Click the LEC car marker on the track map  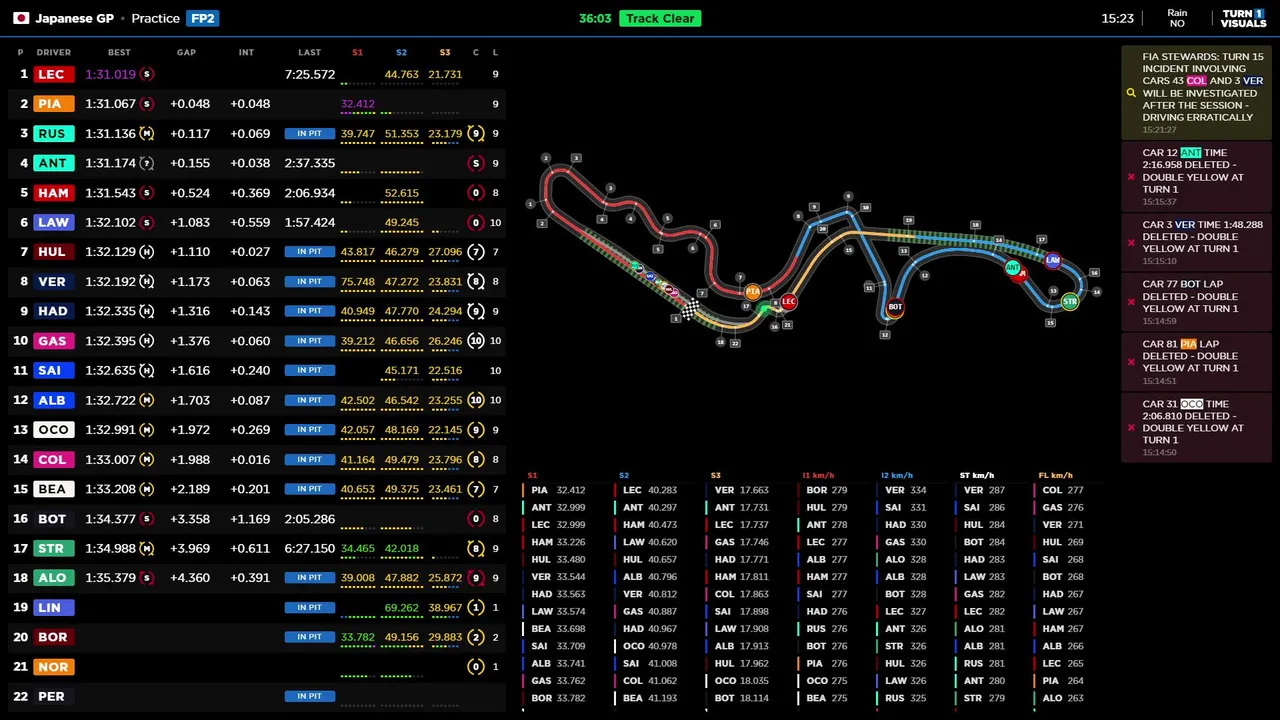click(789, 302)
